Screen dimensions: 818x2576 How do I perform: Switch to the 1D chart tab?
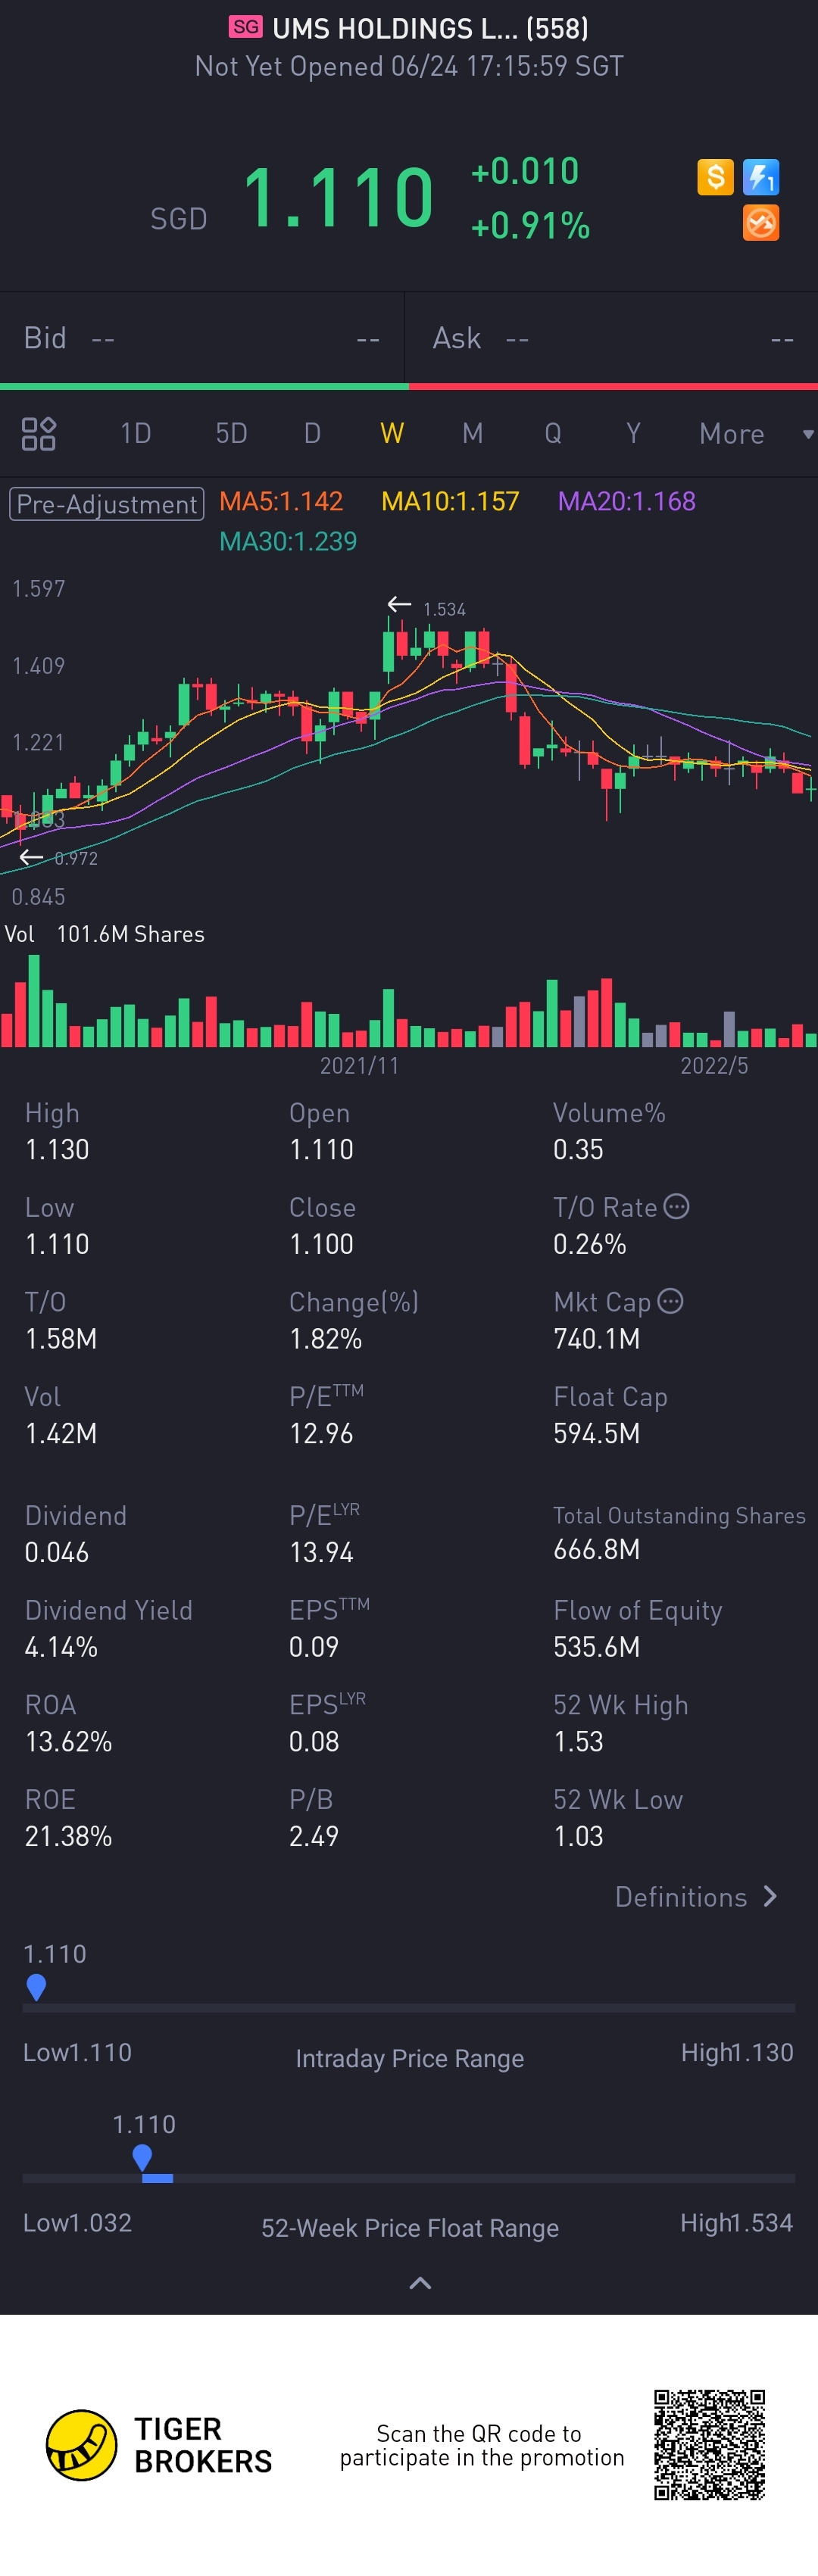[135, 434]
